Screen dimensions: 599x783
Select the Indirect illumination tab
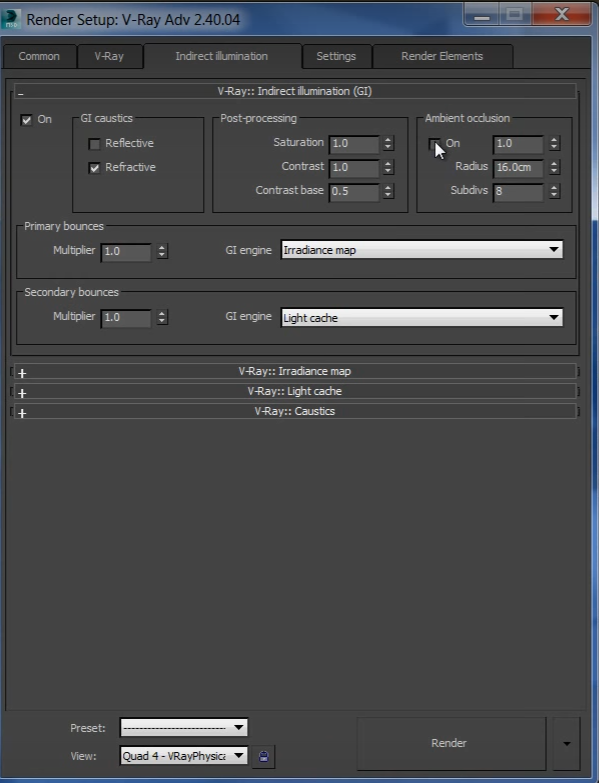coord(222,56)
